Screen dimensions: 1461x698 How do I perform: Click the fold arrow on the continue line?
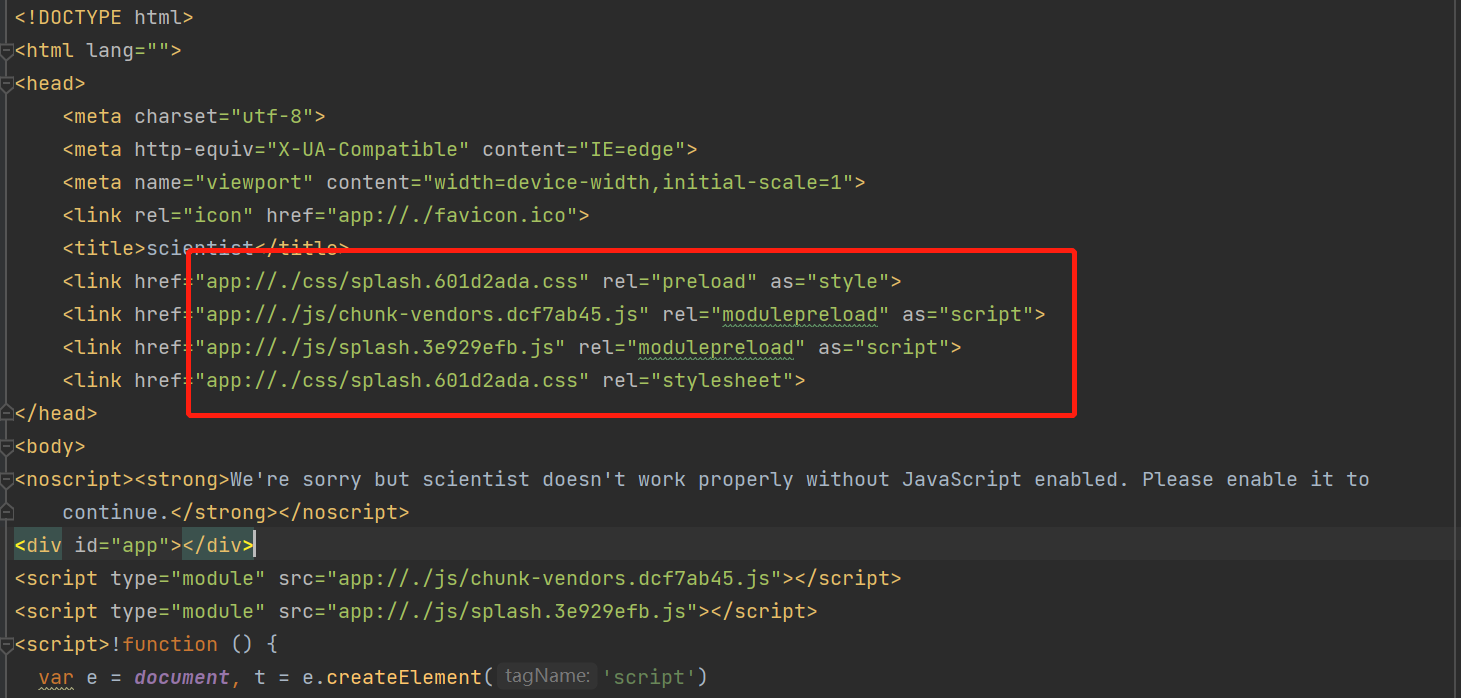(x=7, y=512)
